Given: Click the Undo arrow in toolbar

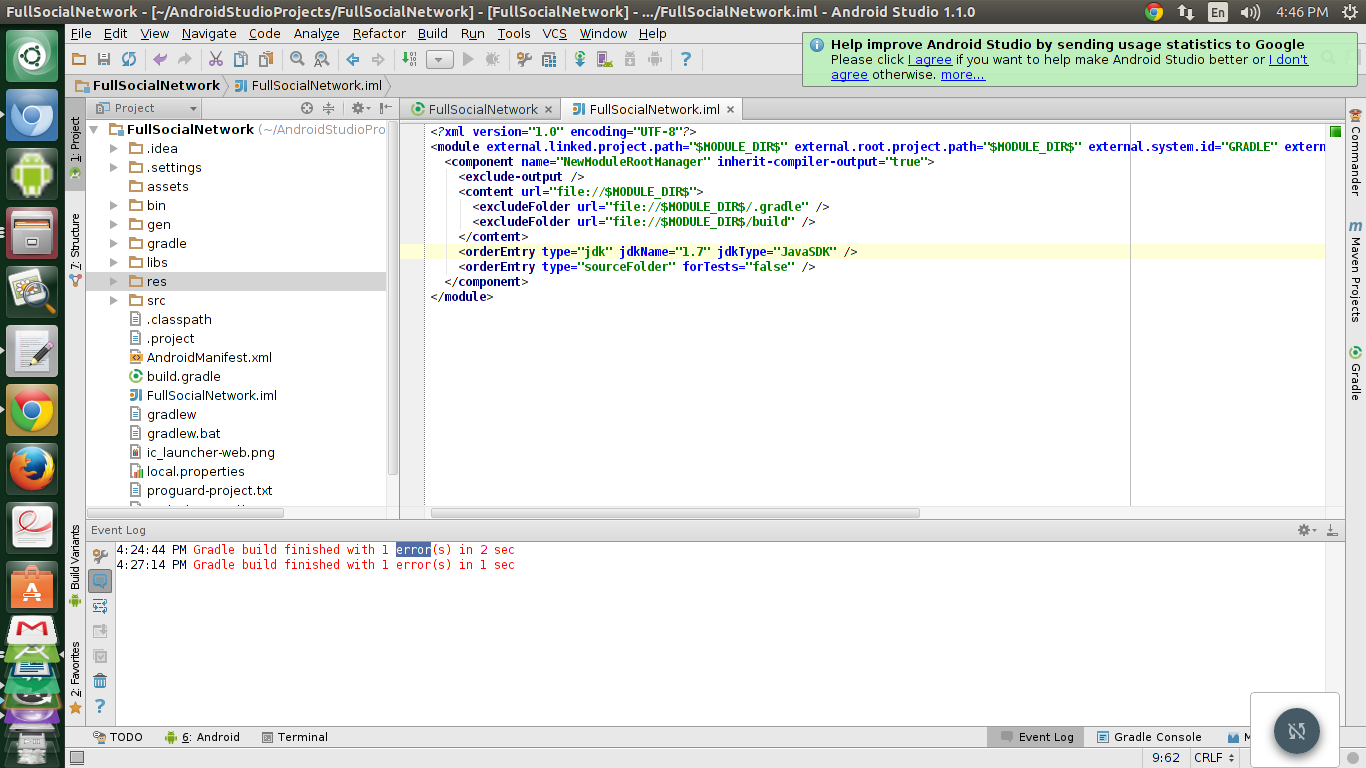Looking at the screenshot, I should (x=160, y=60).
